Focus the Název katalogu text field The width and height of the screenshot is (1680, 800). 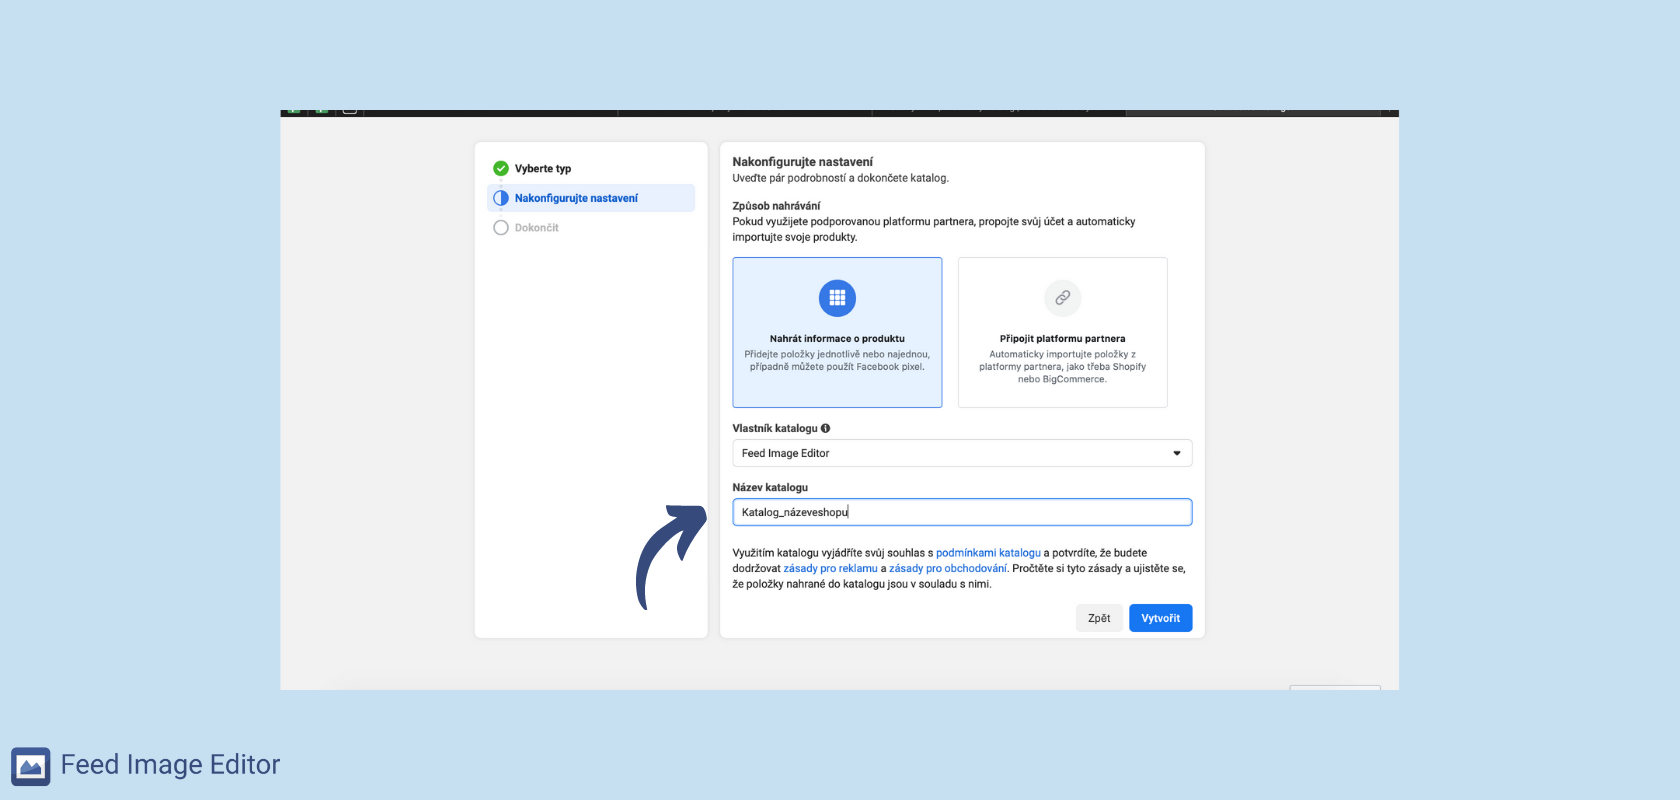tap(961, 512)
